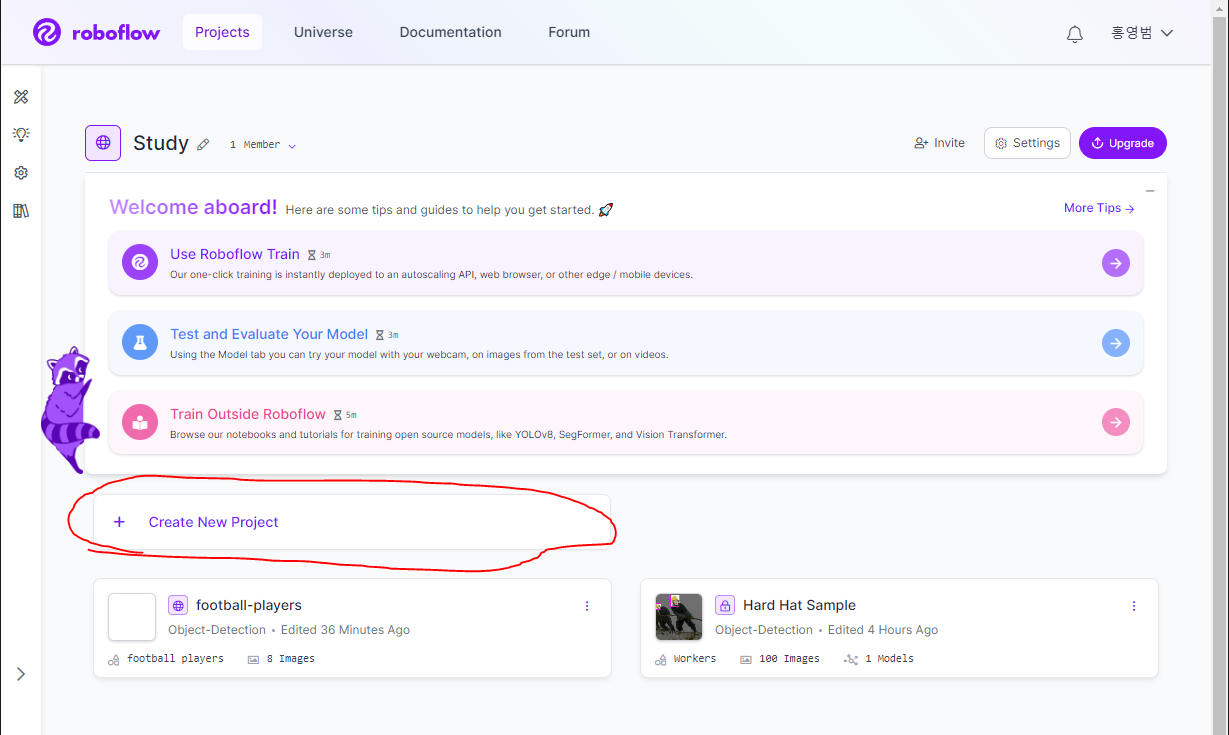Open the Universe tab
The height and width of the screenshot is (735, 1229).
coord(323,32)
